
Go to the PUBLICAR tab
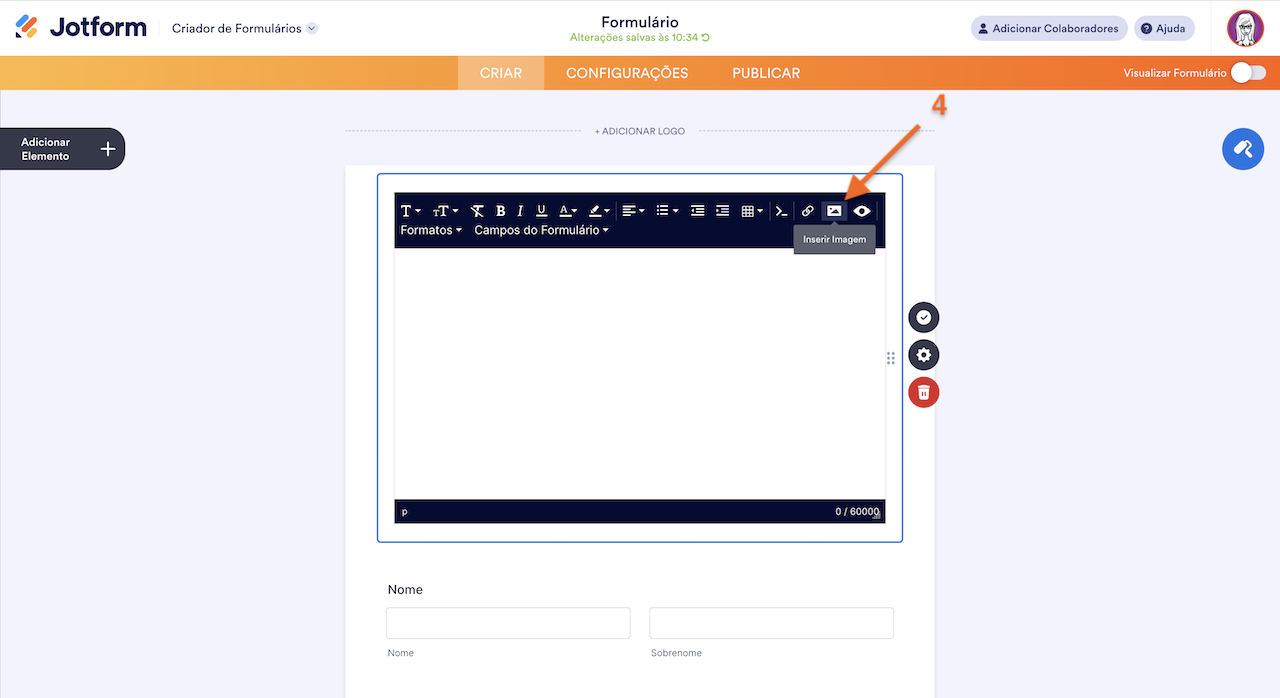click(x=766, y=73)
